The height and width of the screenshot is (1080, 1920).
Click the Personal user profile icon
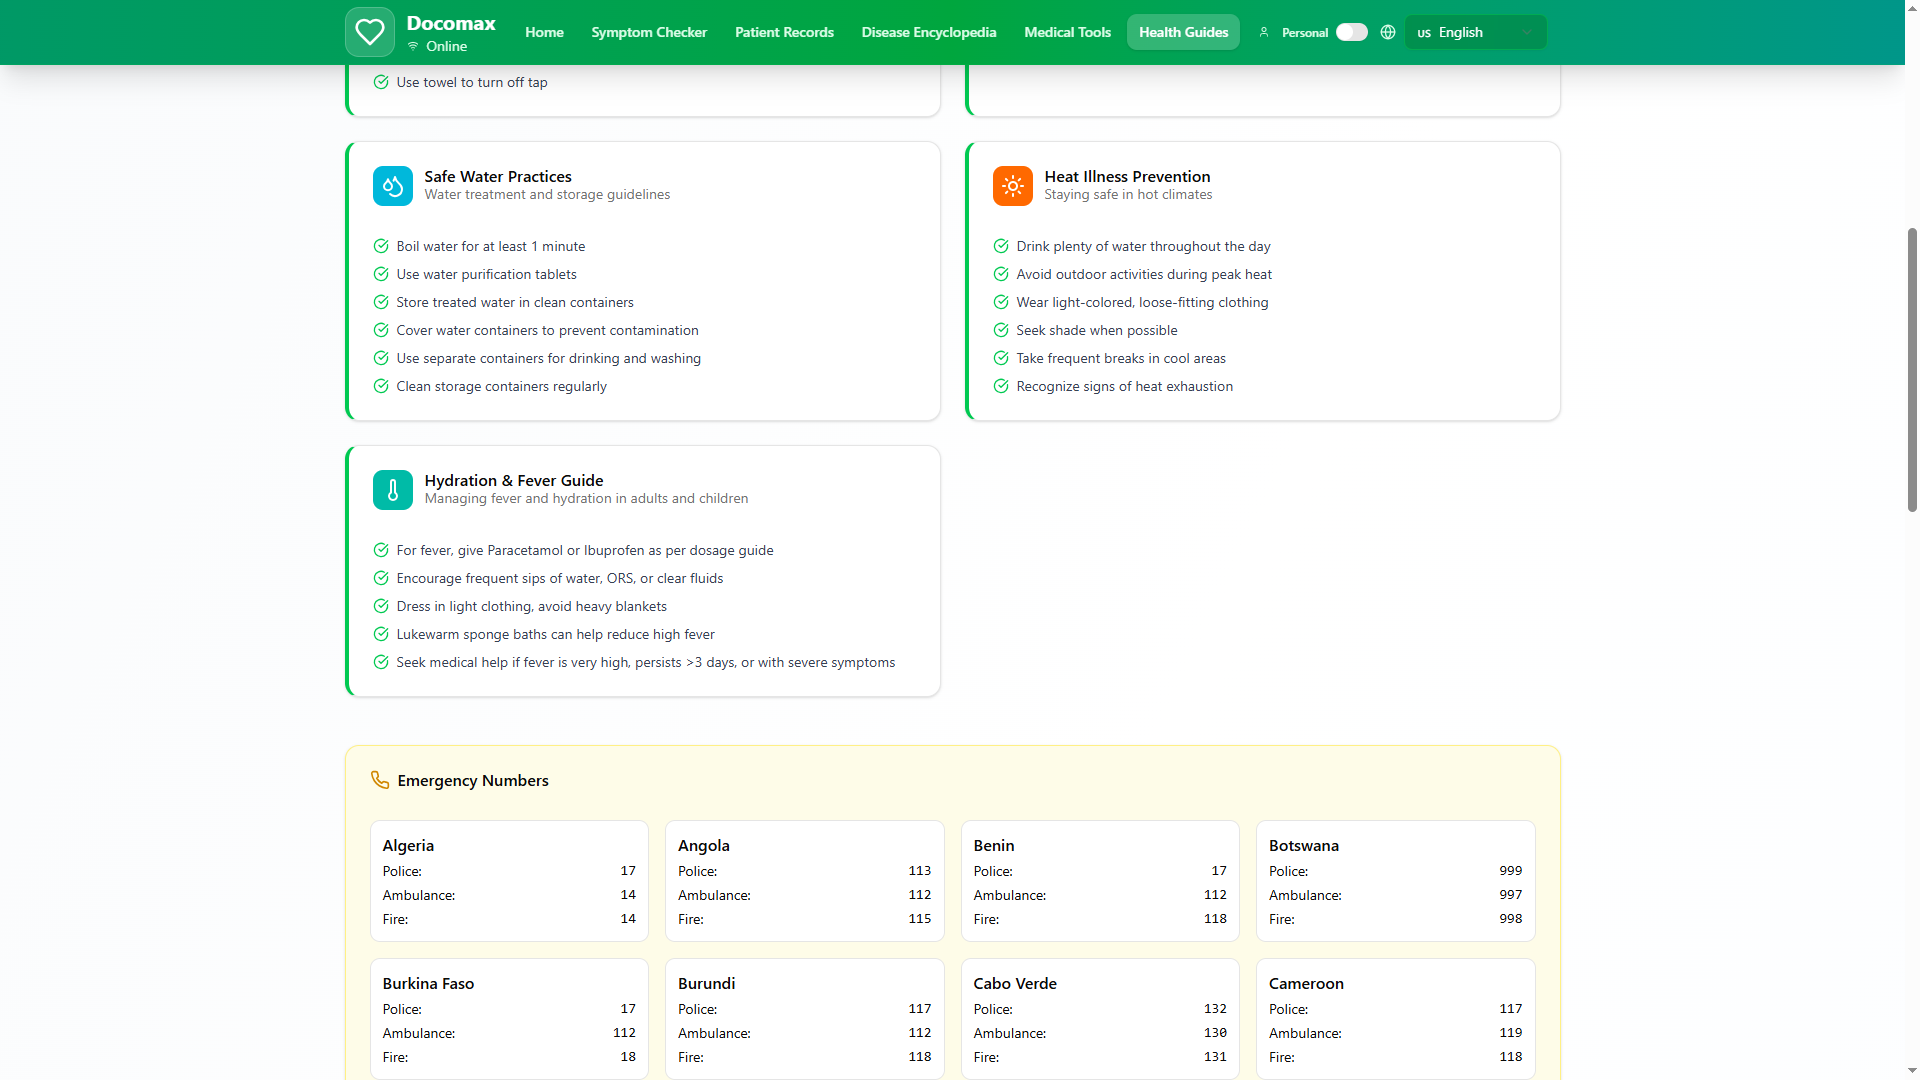click(x=1264, y=32)
